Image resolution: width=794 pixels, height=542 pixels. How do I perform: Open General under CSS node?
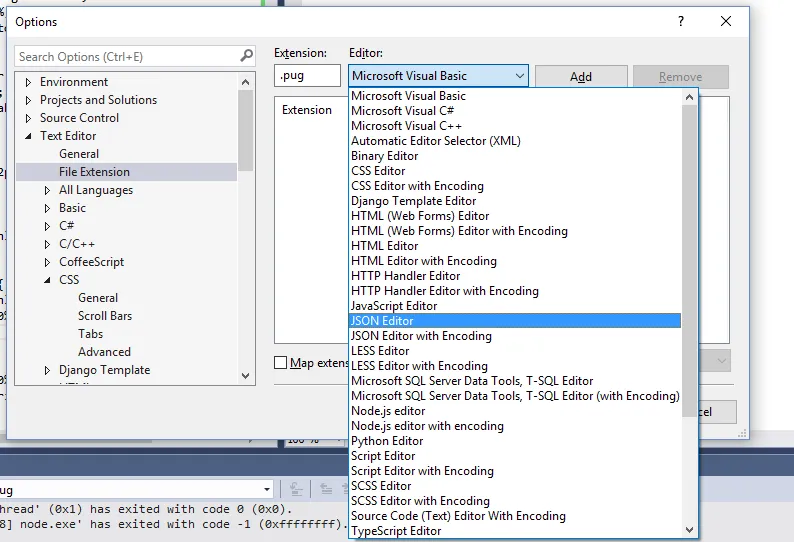tap(98, 298)
